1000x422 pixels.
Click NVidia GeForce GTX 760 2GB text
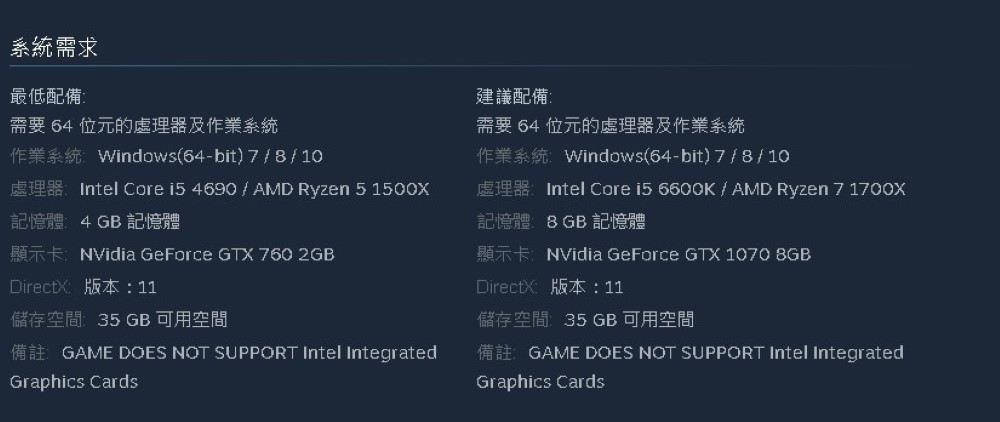pos(207,254)
